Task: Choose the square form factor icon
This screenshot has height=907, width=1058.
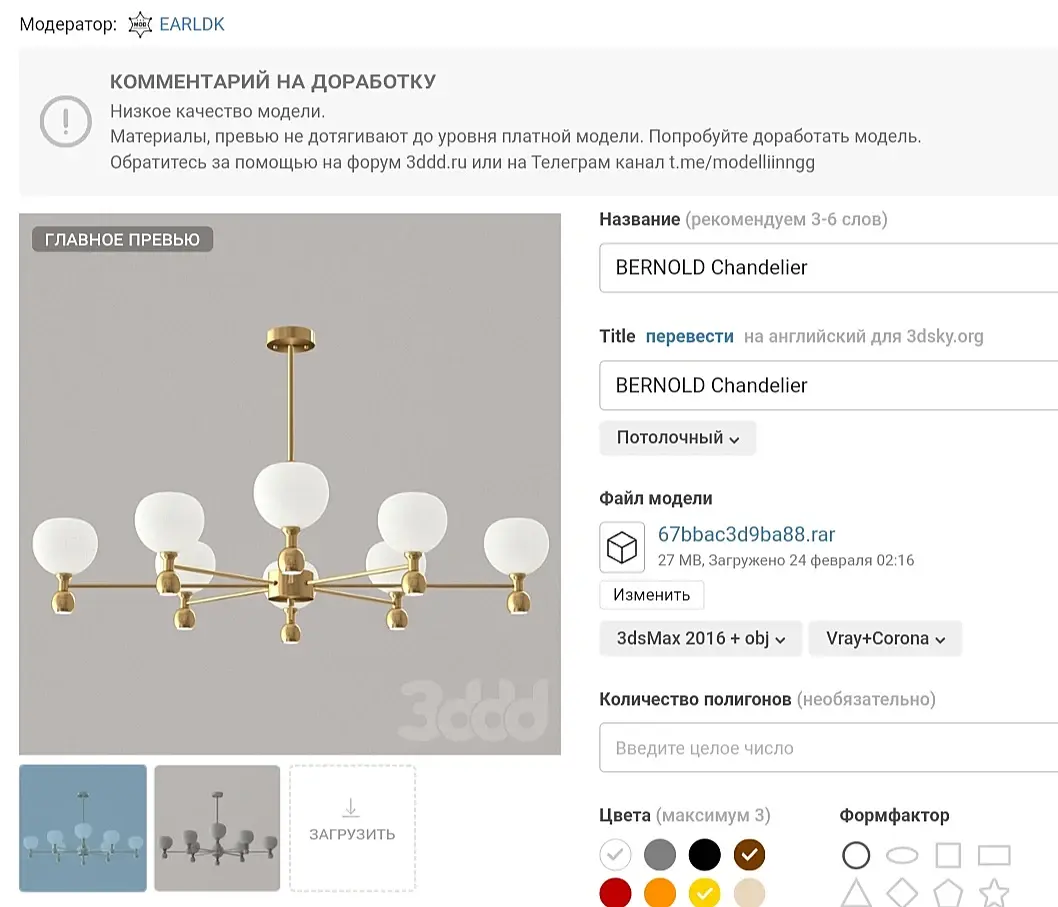Action: point(948,856)
